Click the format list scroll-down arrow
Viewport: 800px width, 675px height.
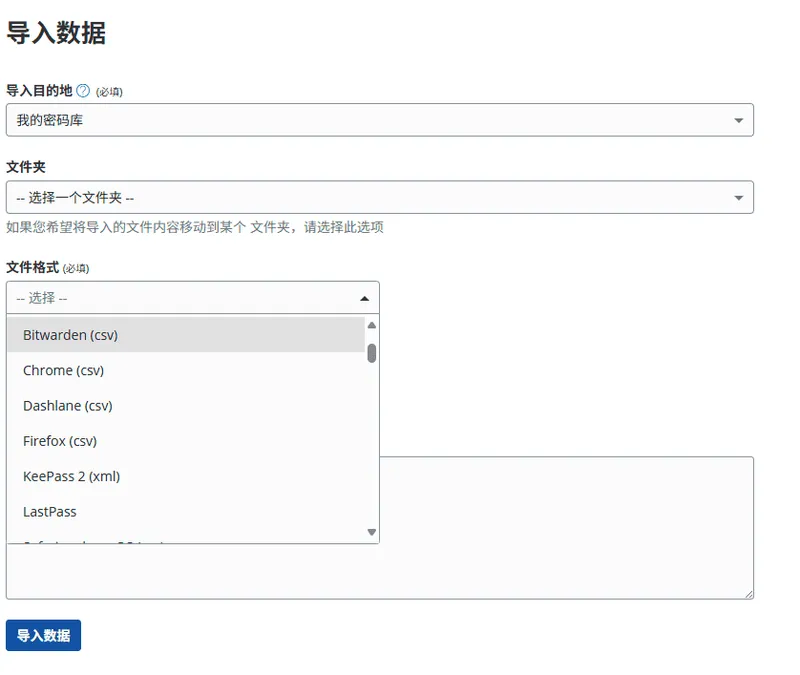coord(372,532)
